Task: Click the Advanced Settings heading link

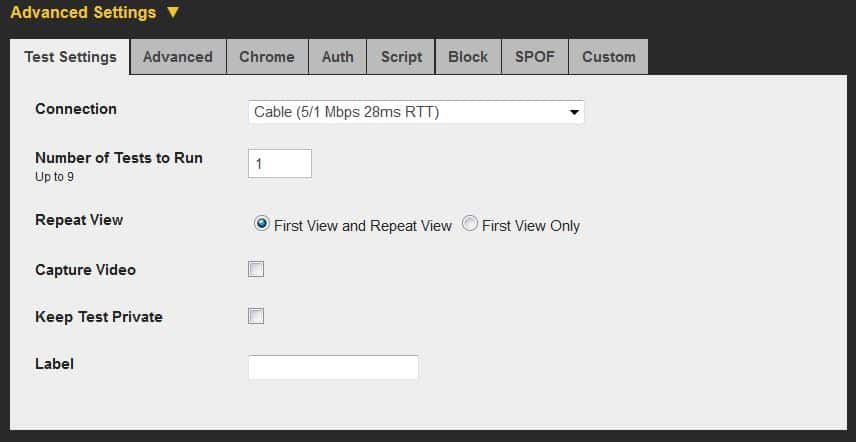Action: (83, 13)
